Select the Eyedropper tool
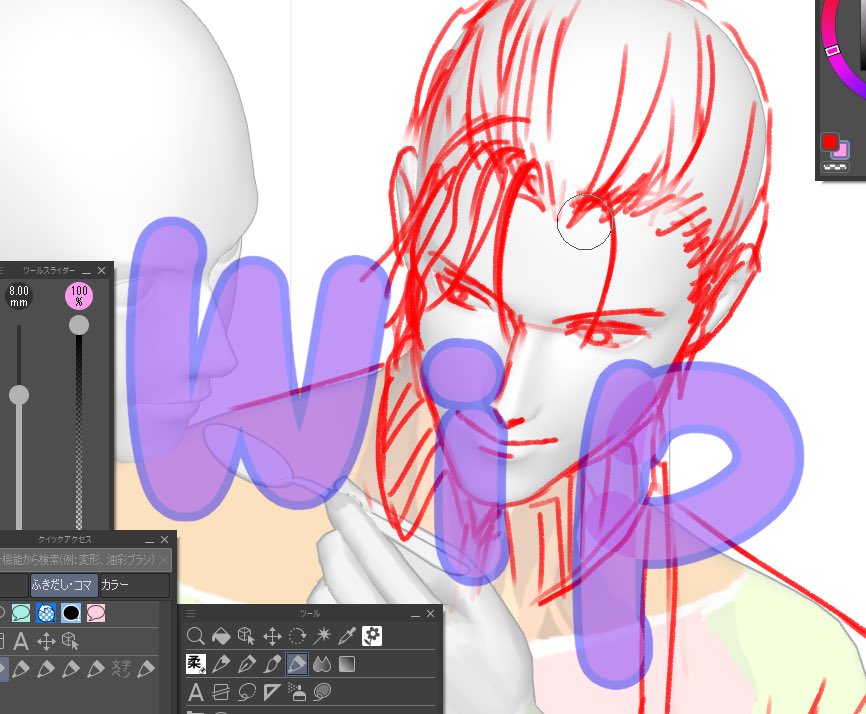Image resolution: width=866 pixels, height=714 pixels. tap(347, 636)
